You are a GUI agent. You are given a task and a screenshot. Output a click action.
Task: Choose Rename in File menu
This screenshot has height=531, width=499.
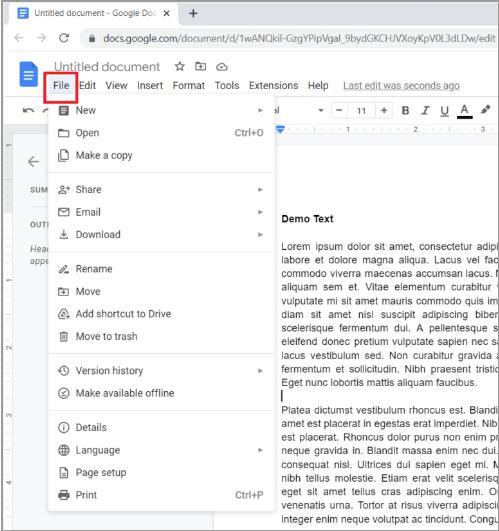tap(161, 269)
